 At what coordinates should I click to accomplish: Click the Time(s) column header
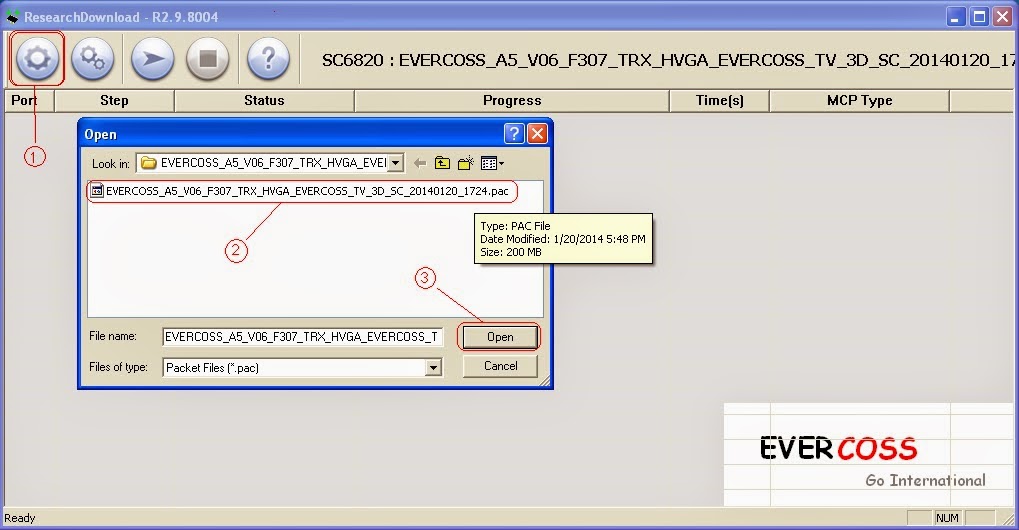719,101
